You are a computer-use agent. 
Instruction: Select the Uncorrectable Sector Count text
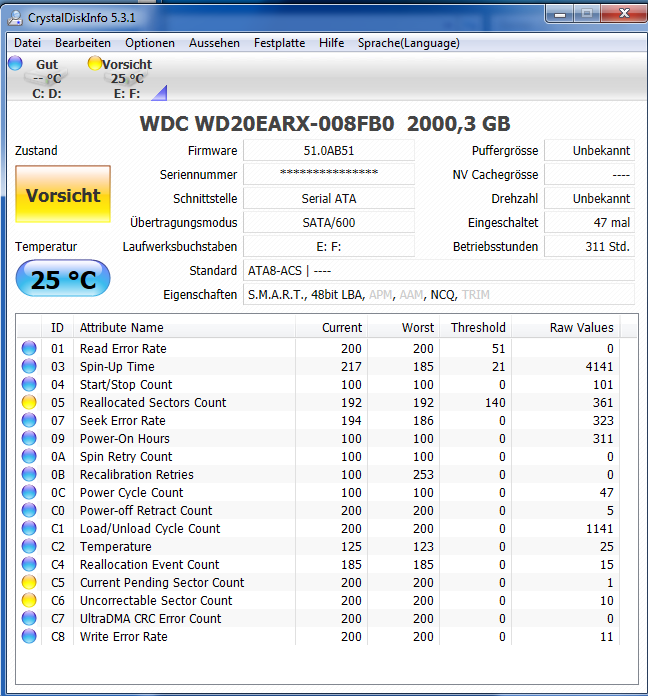coord(156,600)
